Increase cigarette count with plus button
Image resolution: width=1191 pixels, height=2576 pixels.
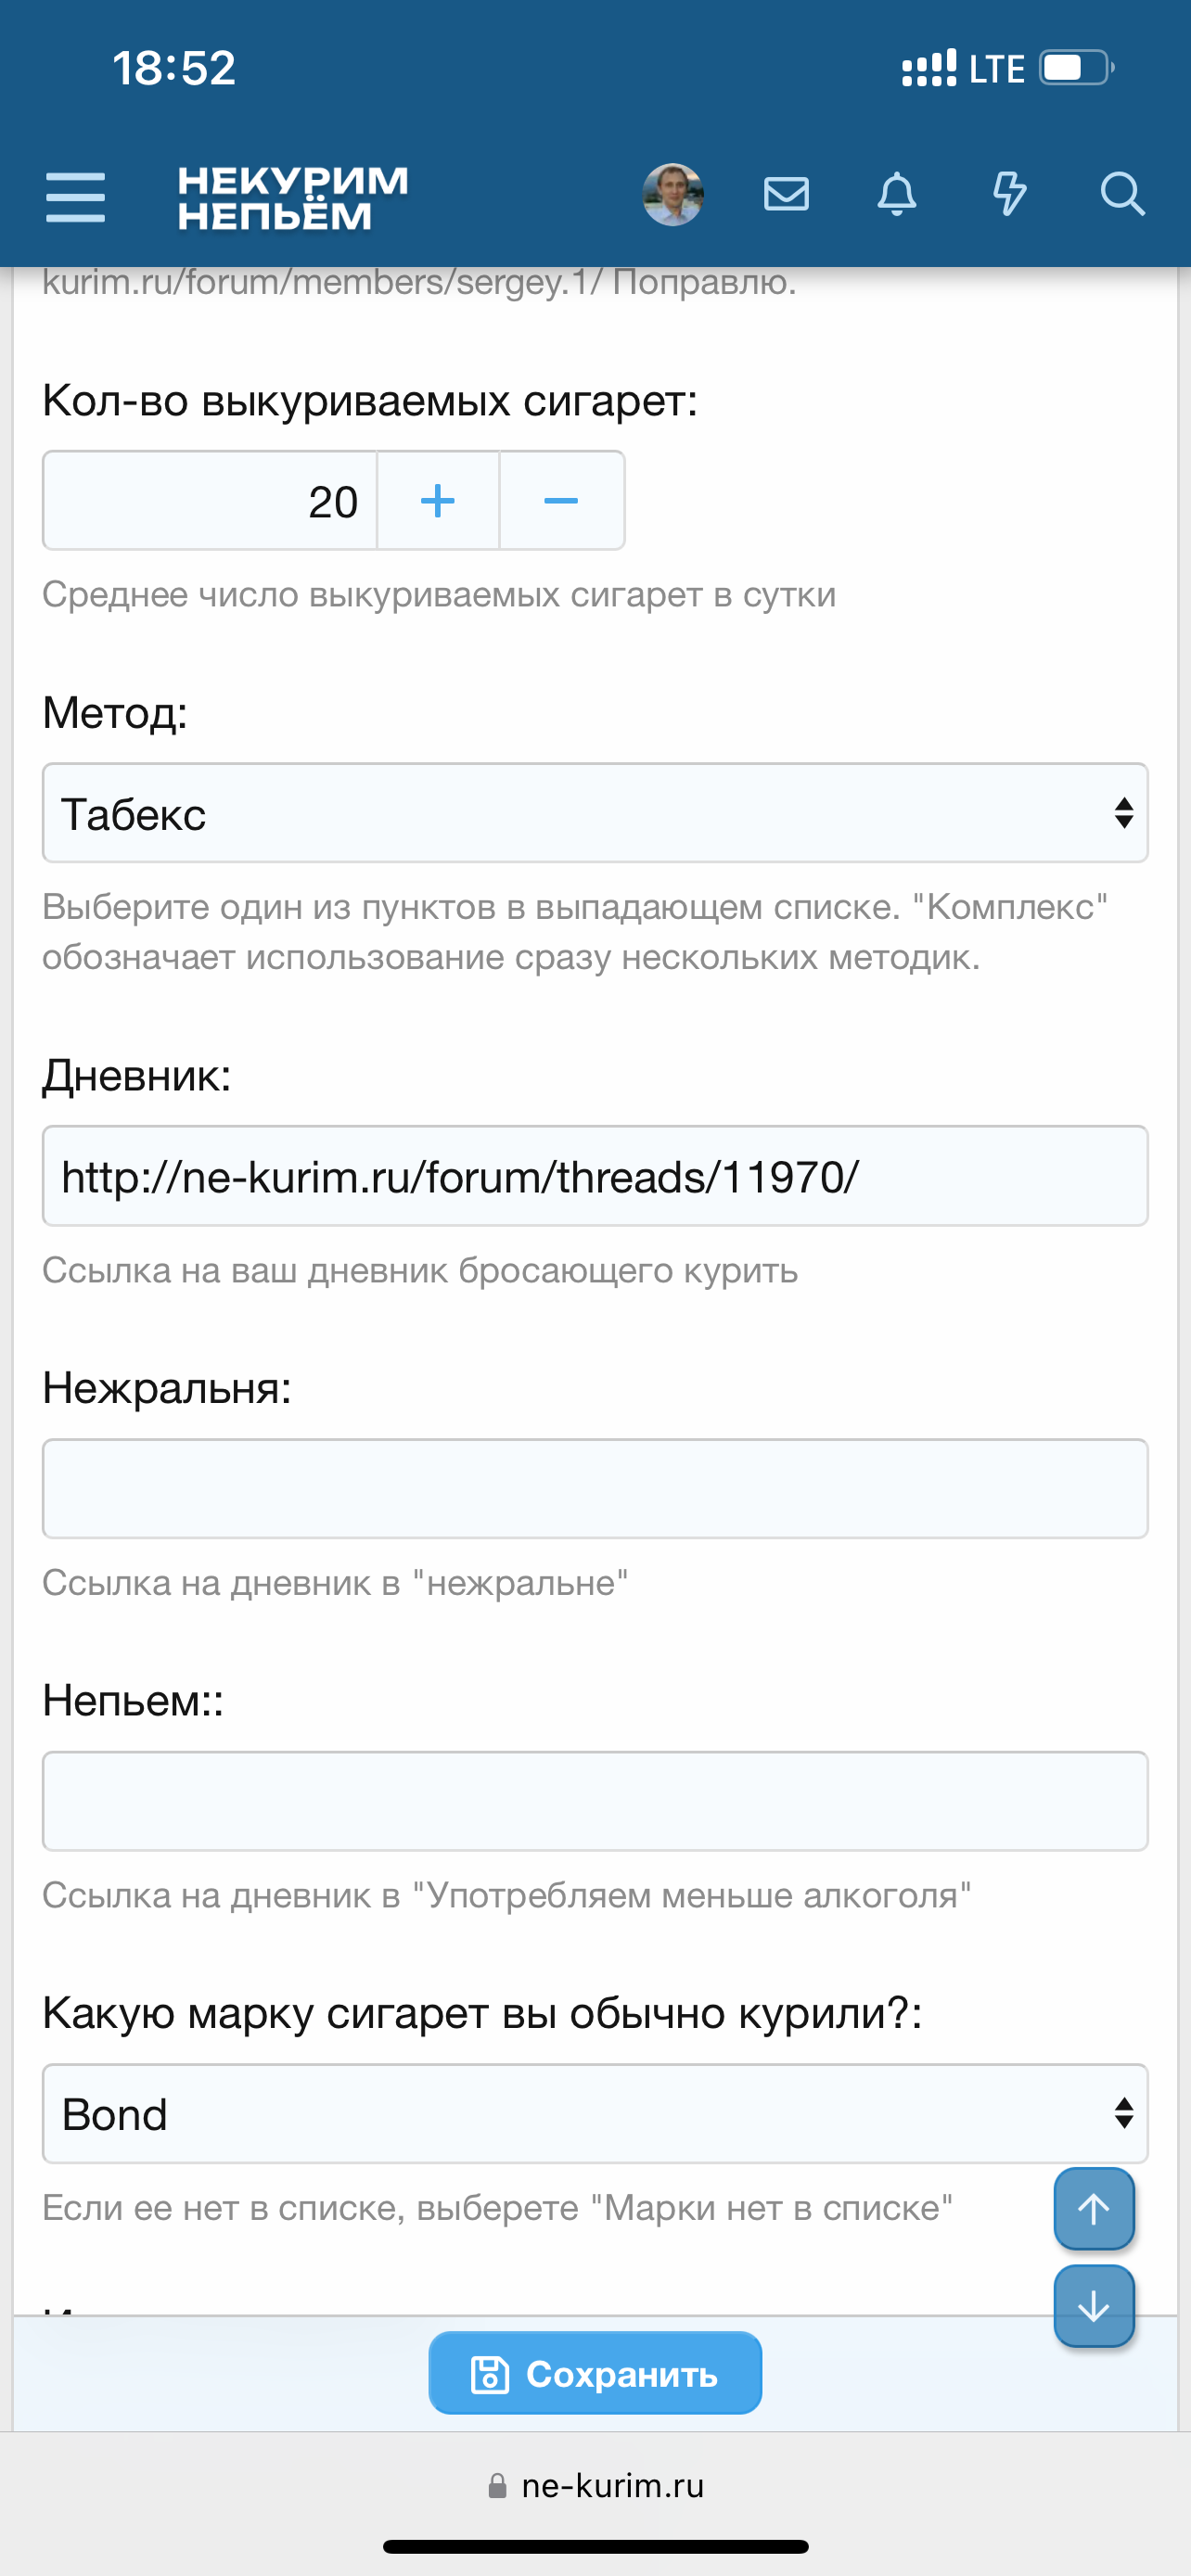(x=438, y=501)
